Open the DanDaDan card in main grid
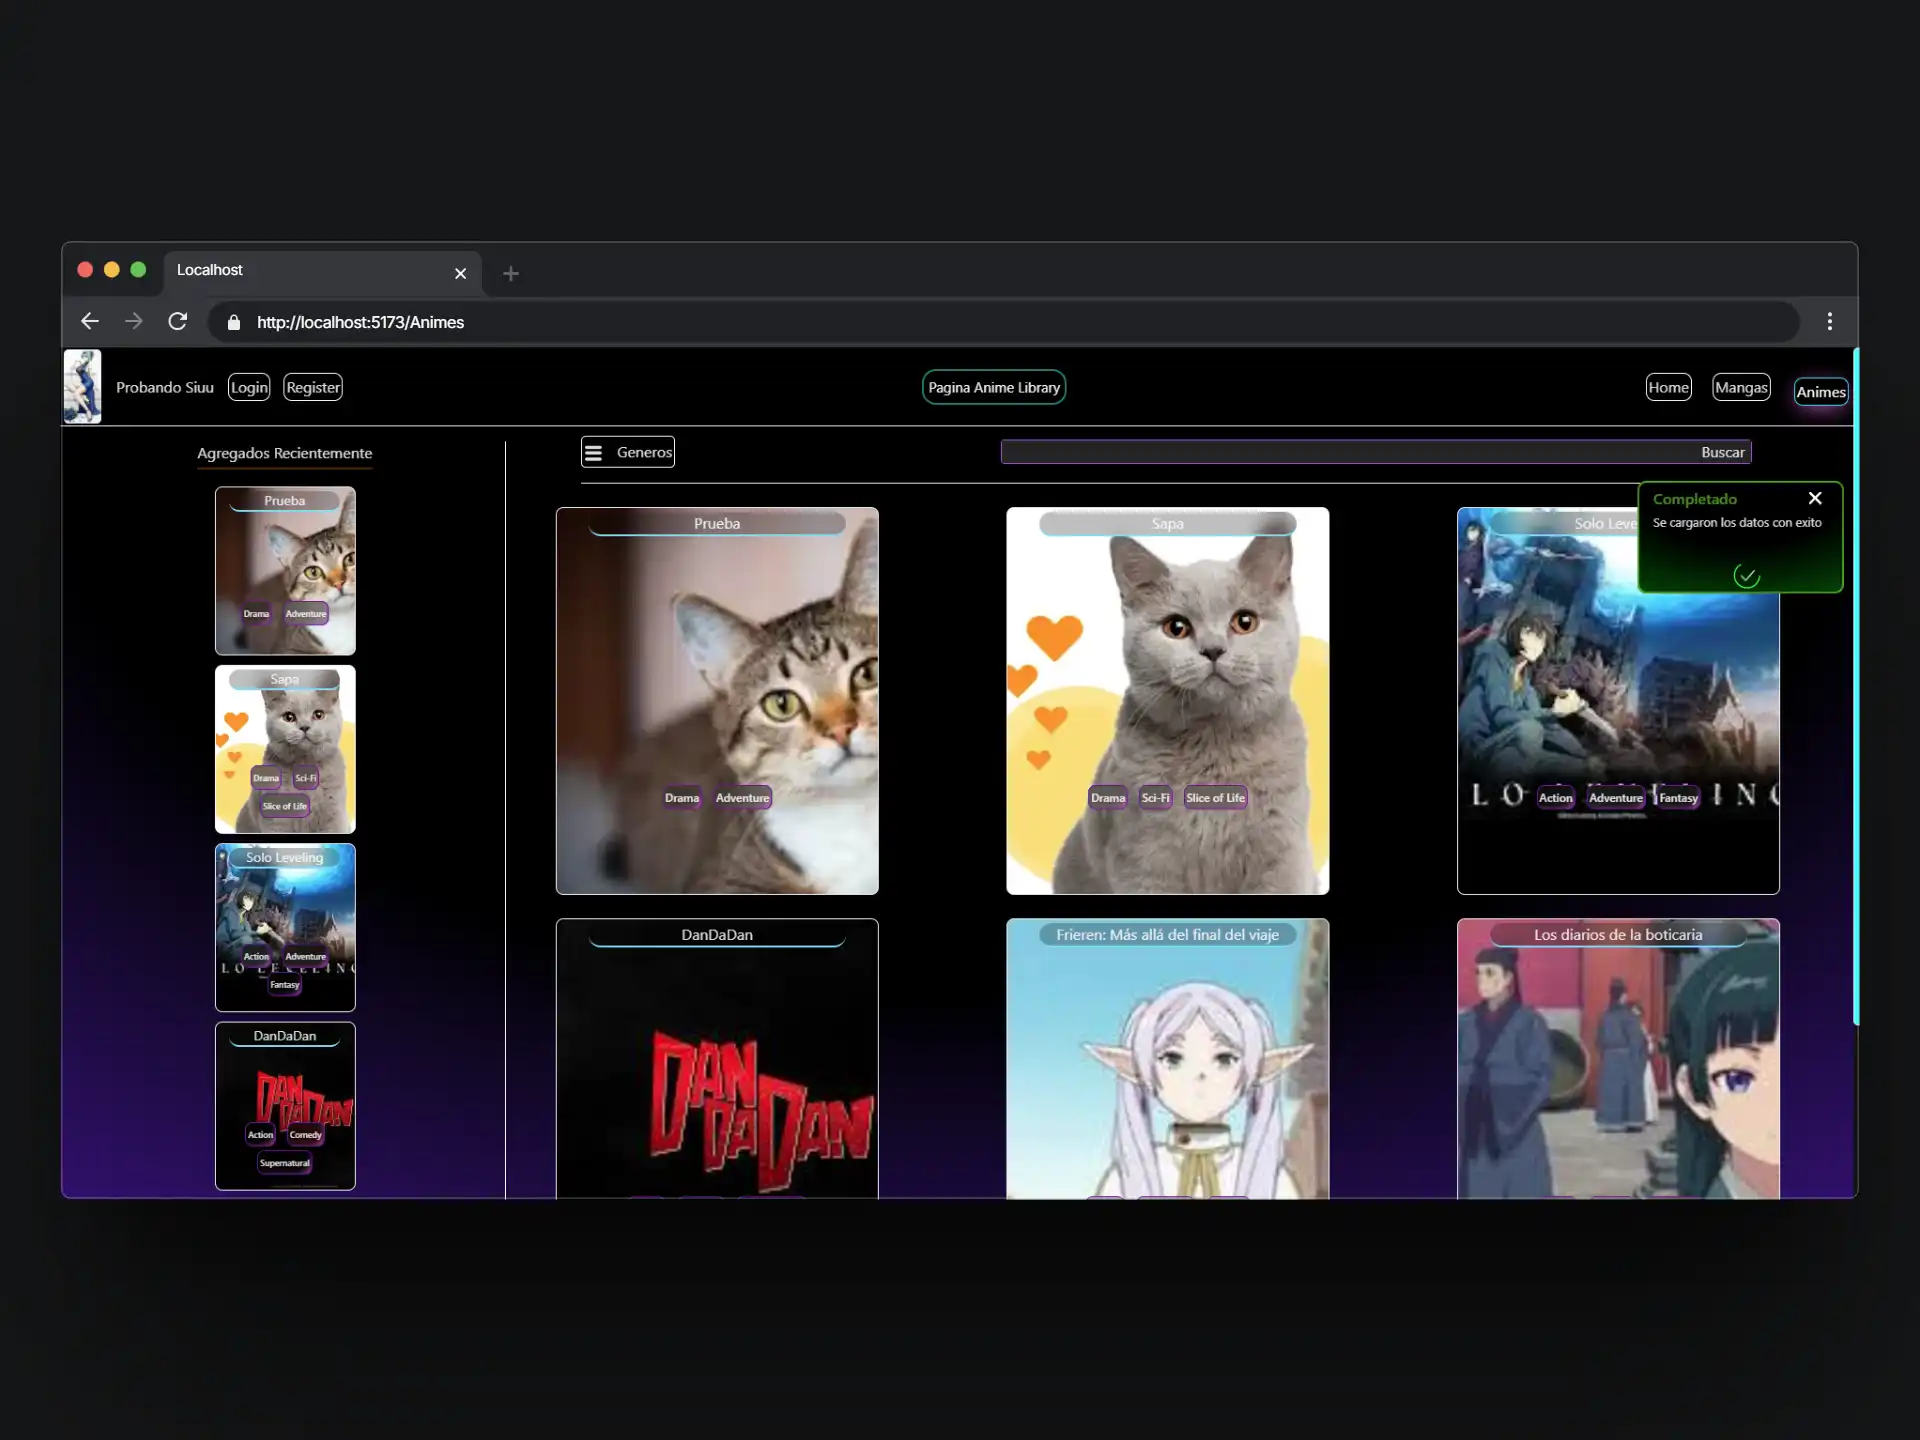The width and height of the screenshot is (1920, 1440). tap(717, 1058)
